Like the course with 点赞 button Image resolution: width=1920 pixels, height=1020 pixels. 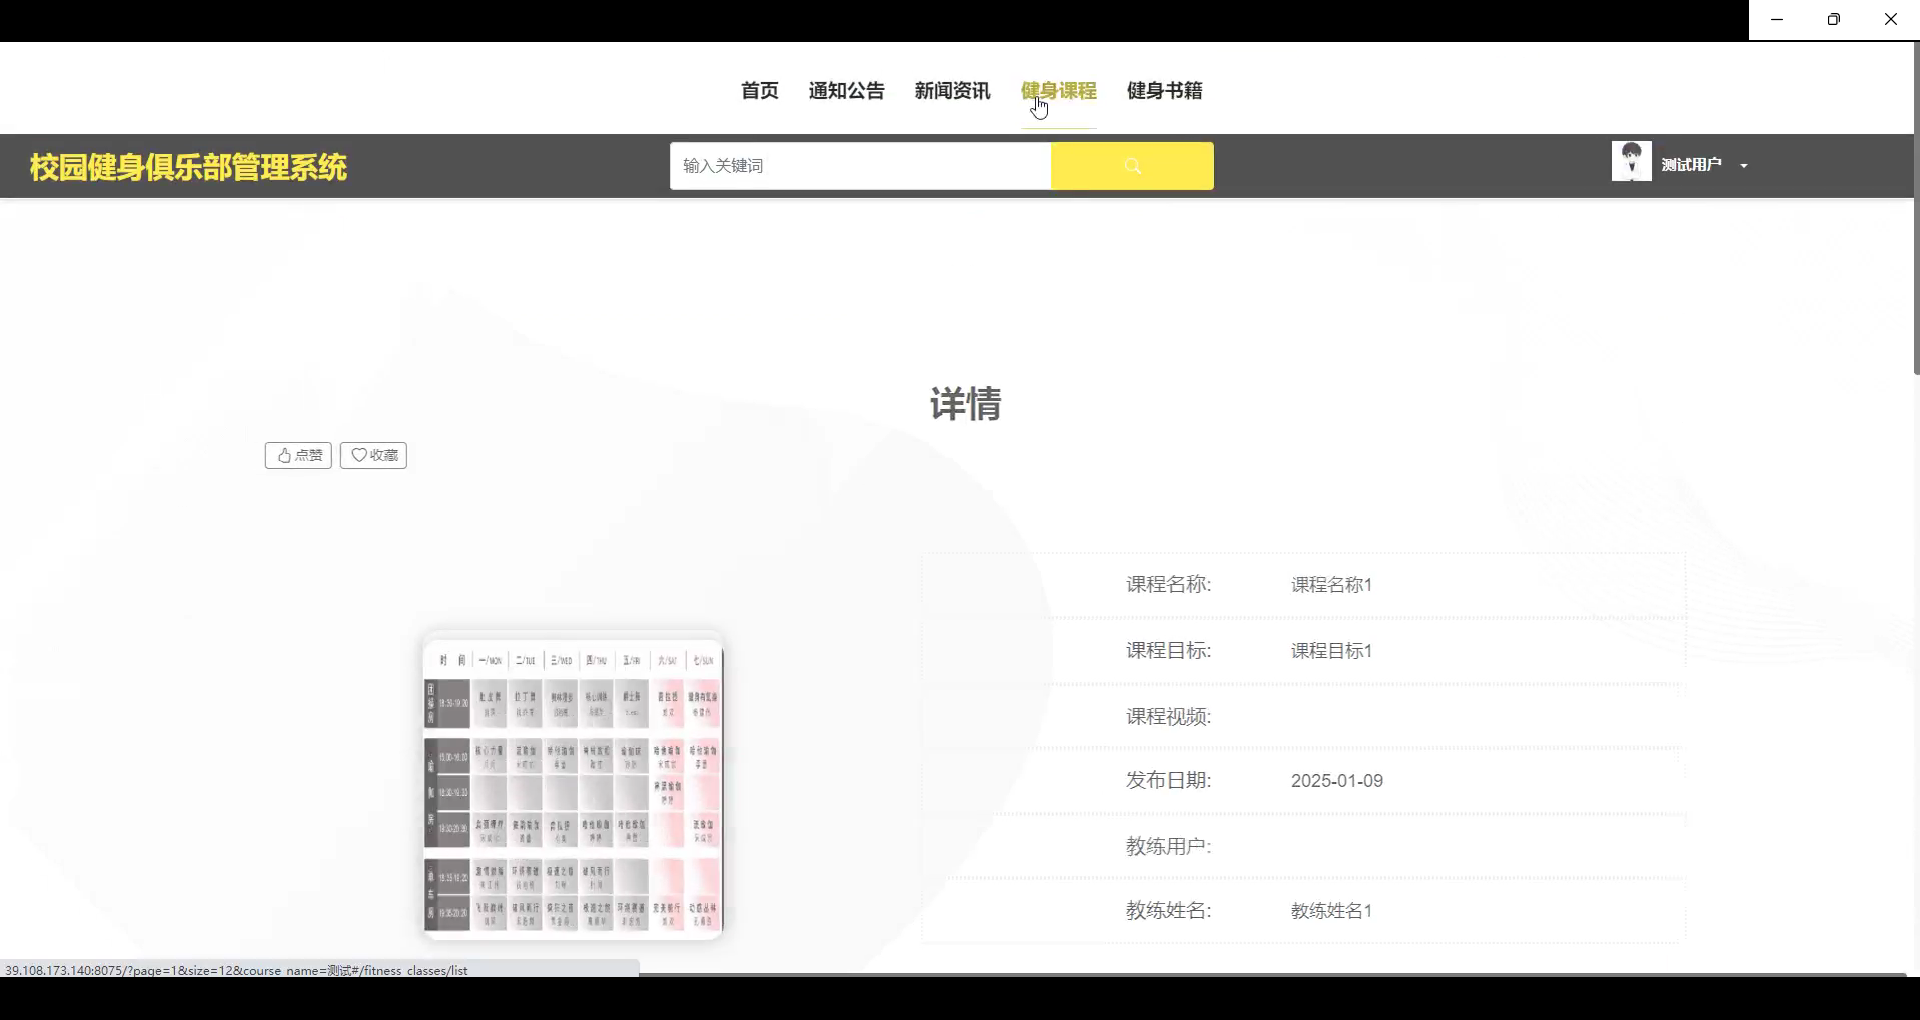(298, 455)
